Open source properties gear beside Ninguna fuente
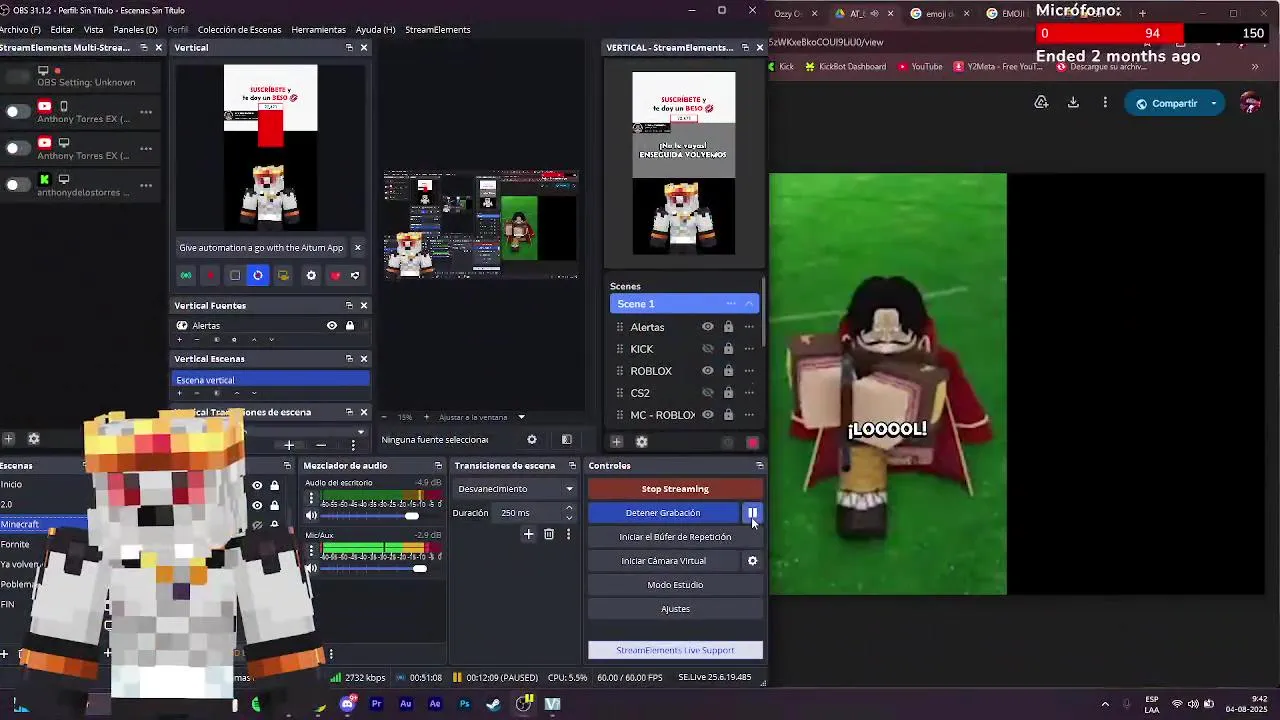Viewport: 1280px width, 720px height. (532, 440)
